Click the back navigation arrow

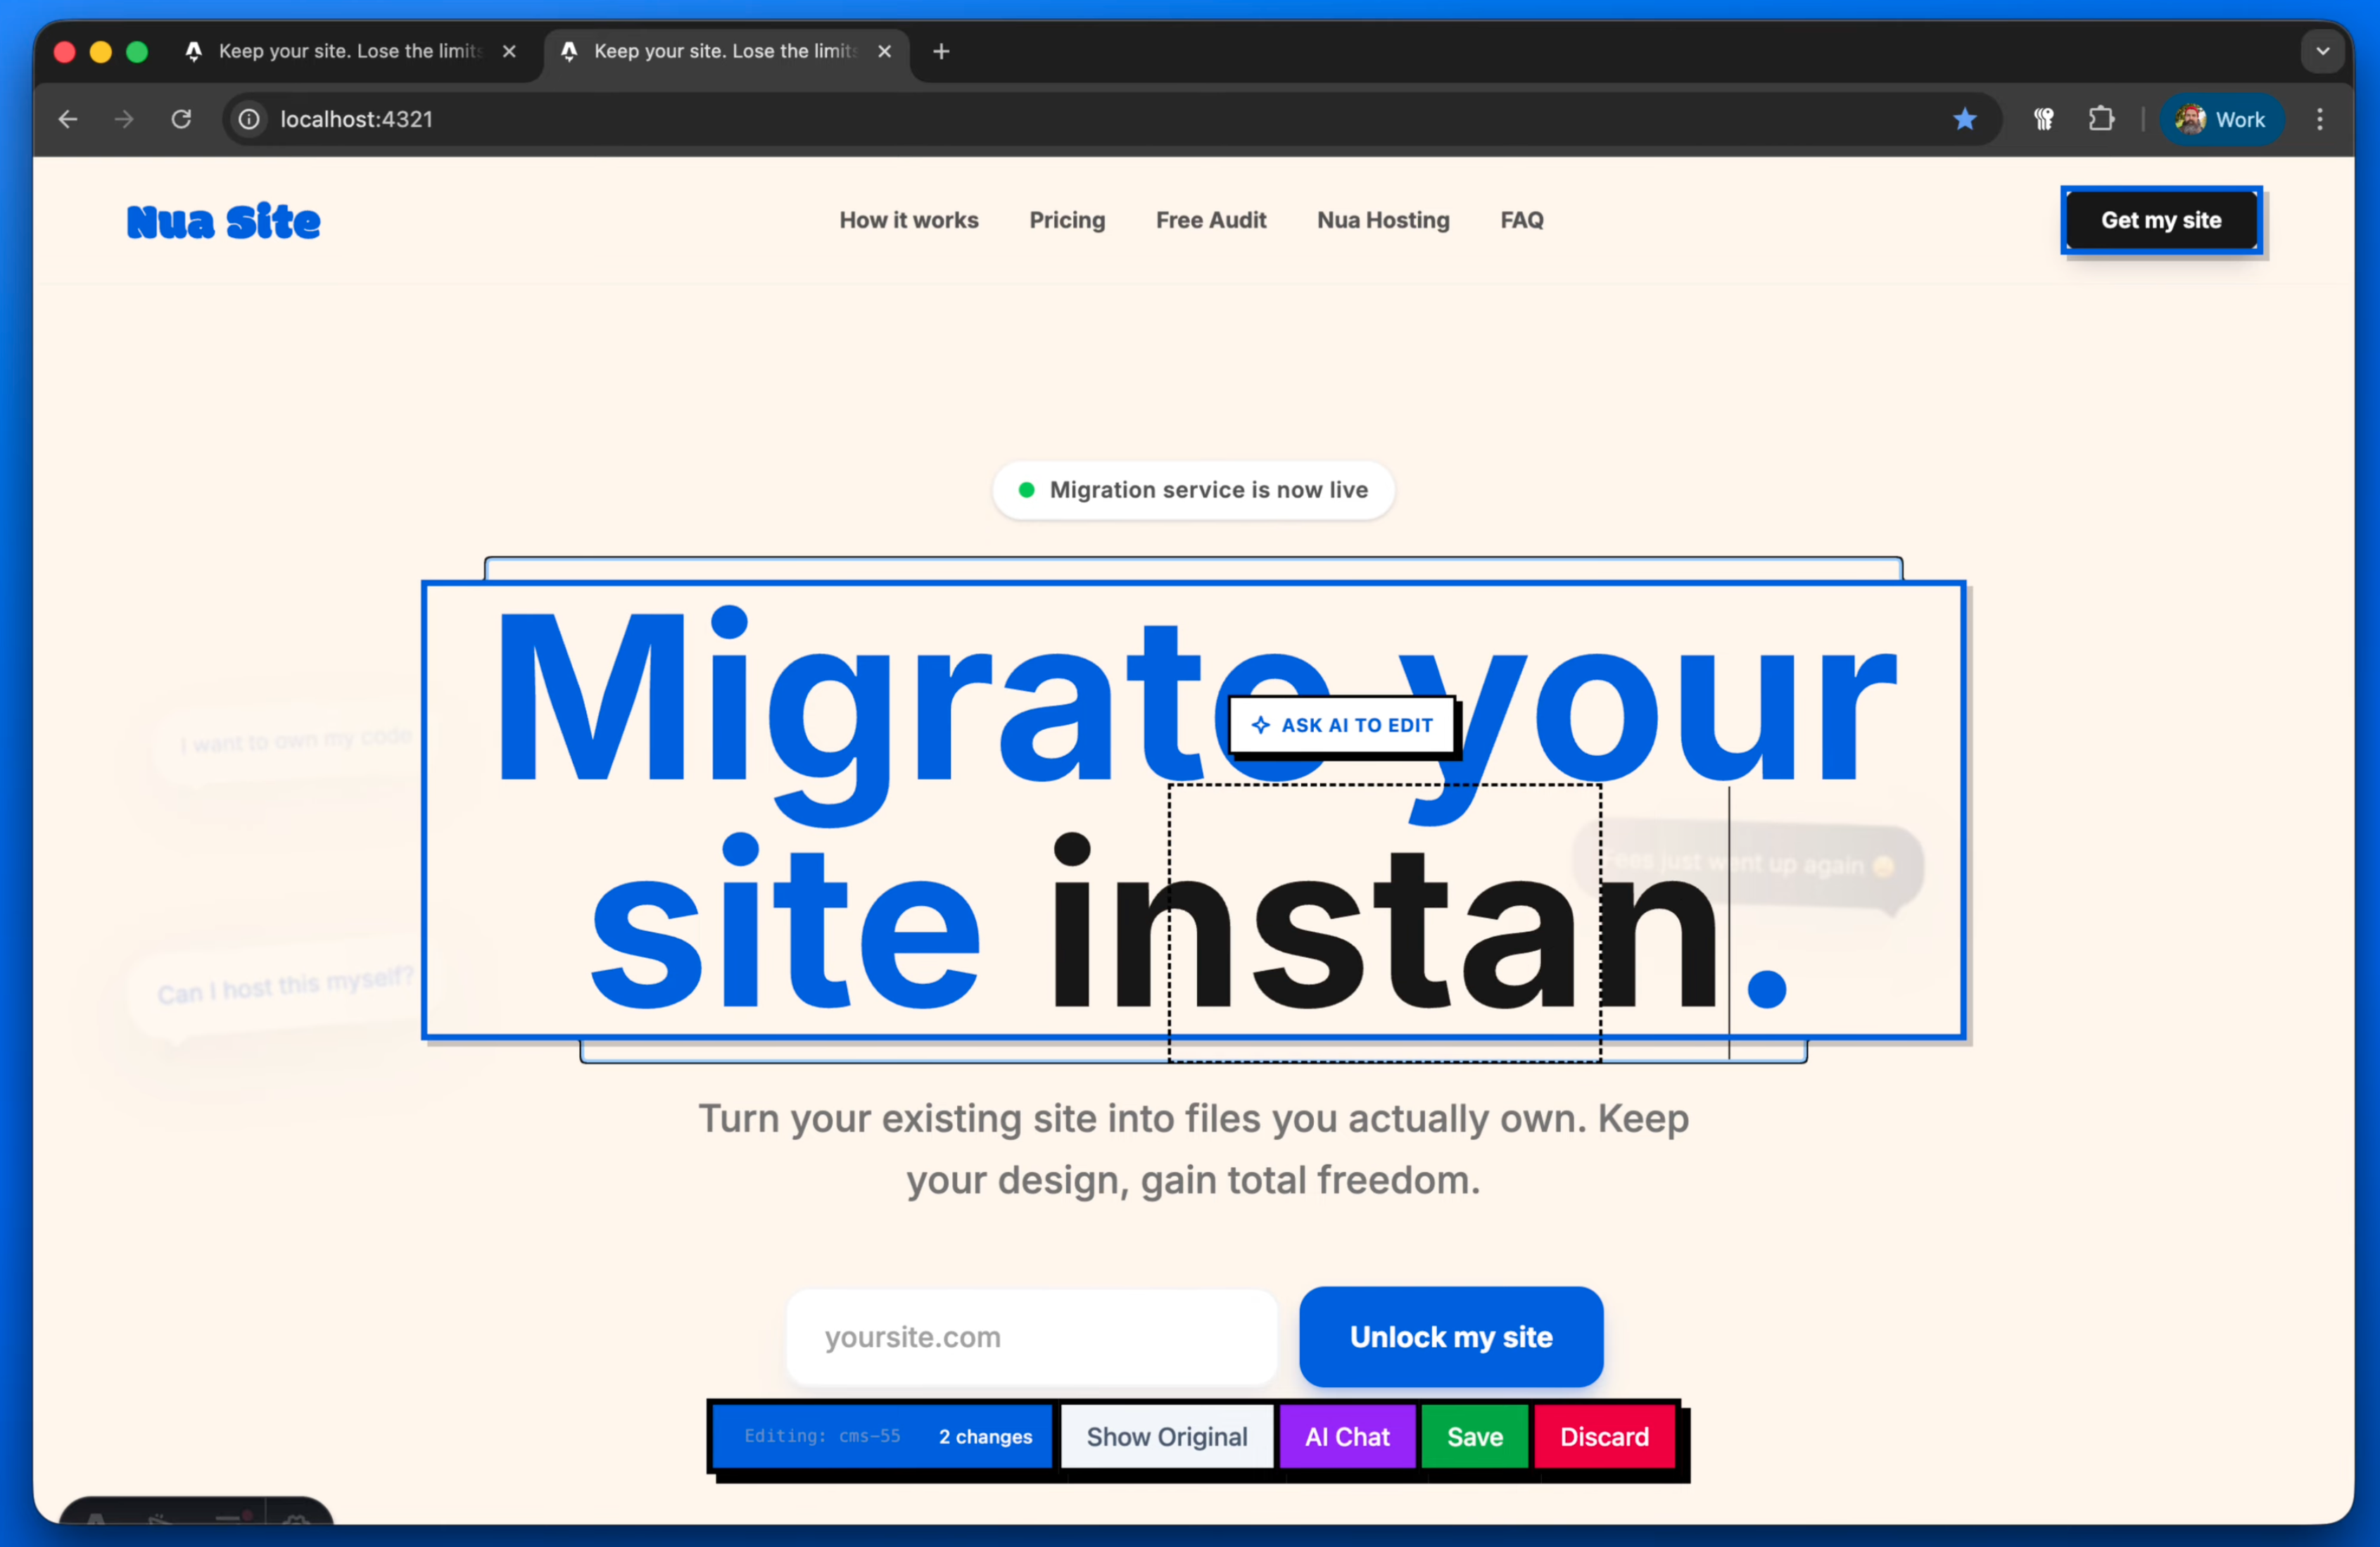click(x=67, y=119)
